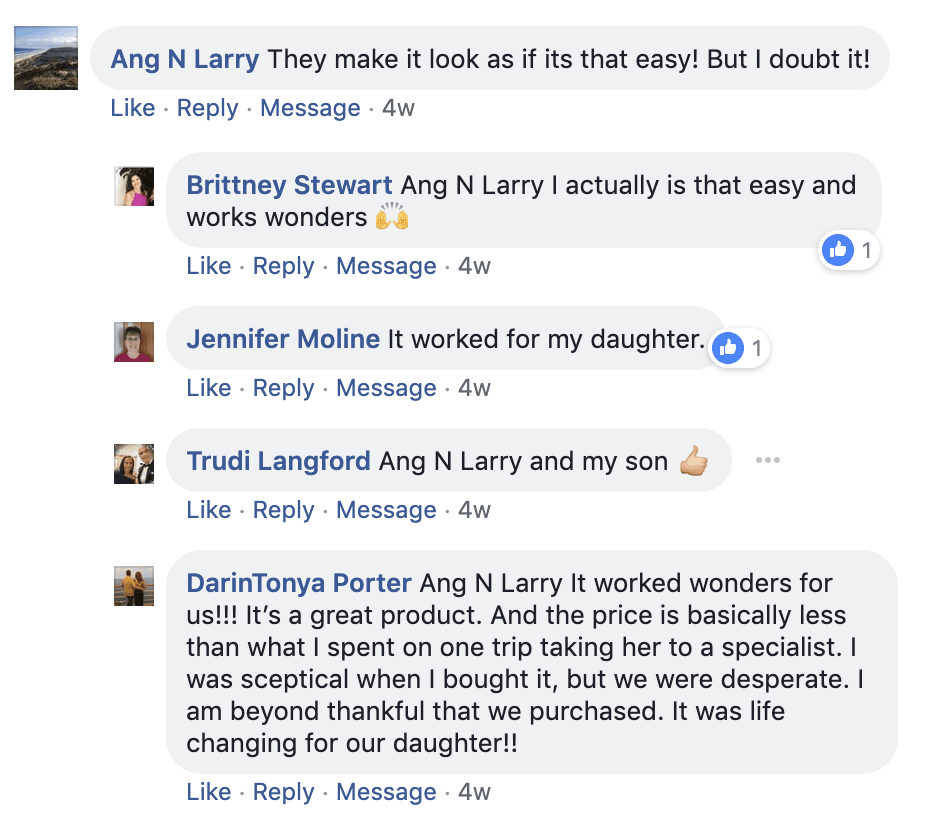The image size is (950, 824).
Task: Open Trudi Langford's profile picture
Action: (134, 463)
